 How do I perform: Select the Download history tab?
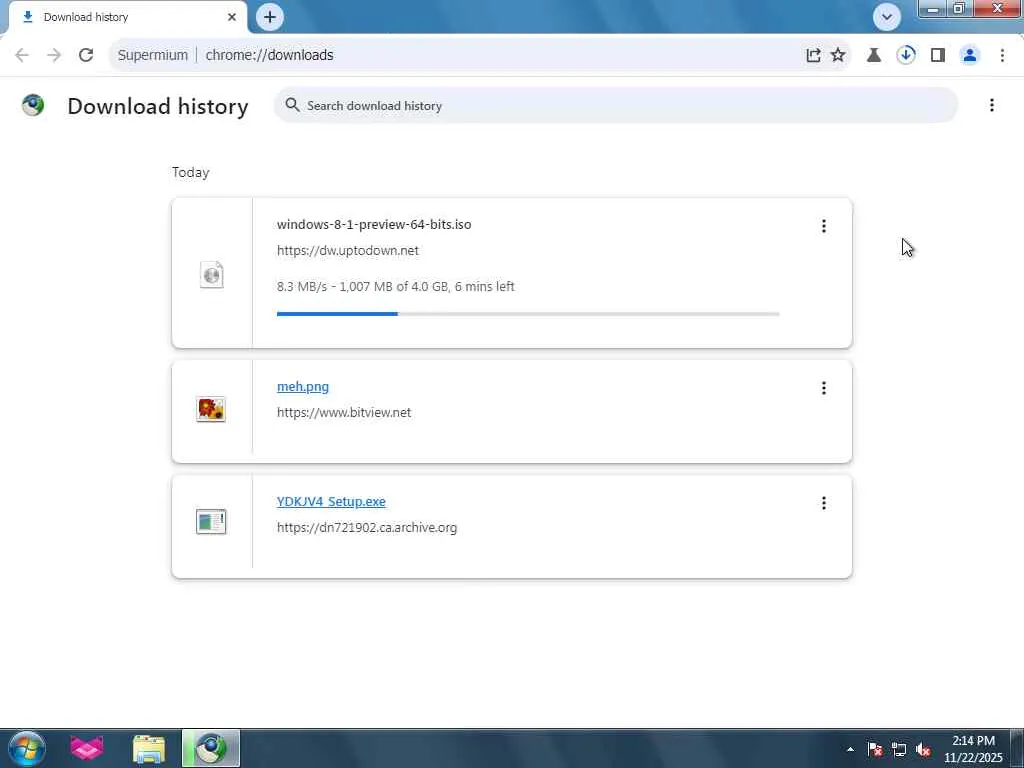click(x=127, y=18)
